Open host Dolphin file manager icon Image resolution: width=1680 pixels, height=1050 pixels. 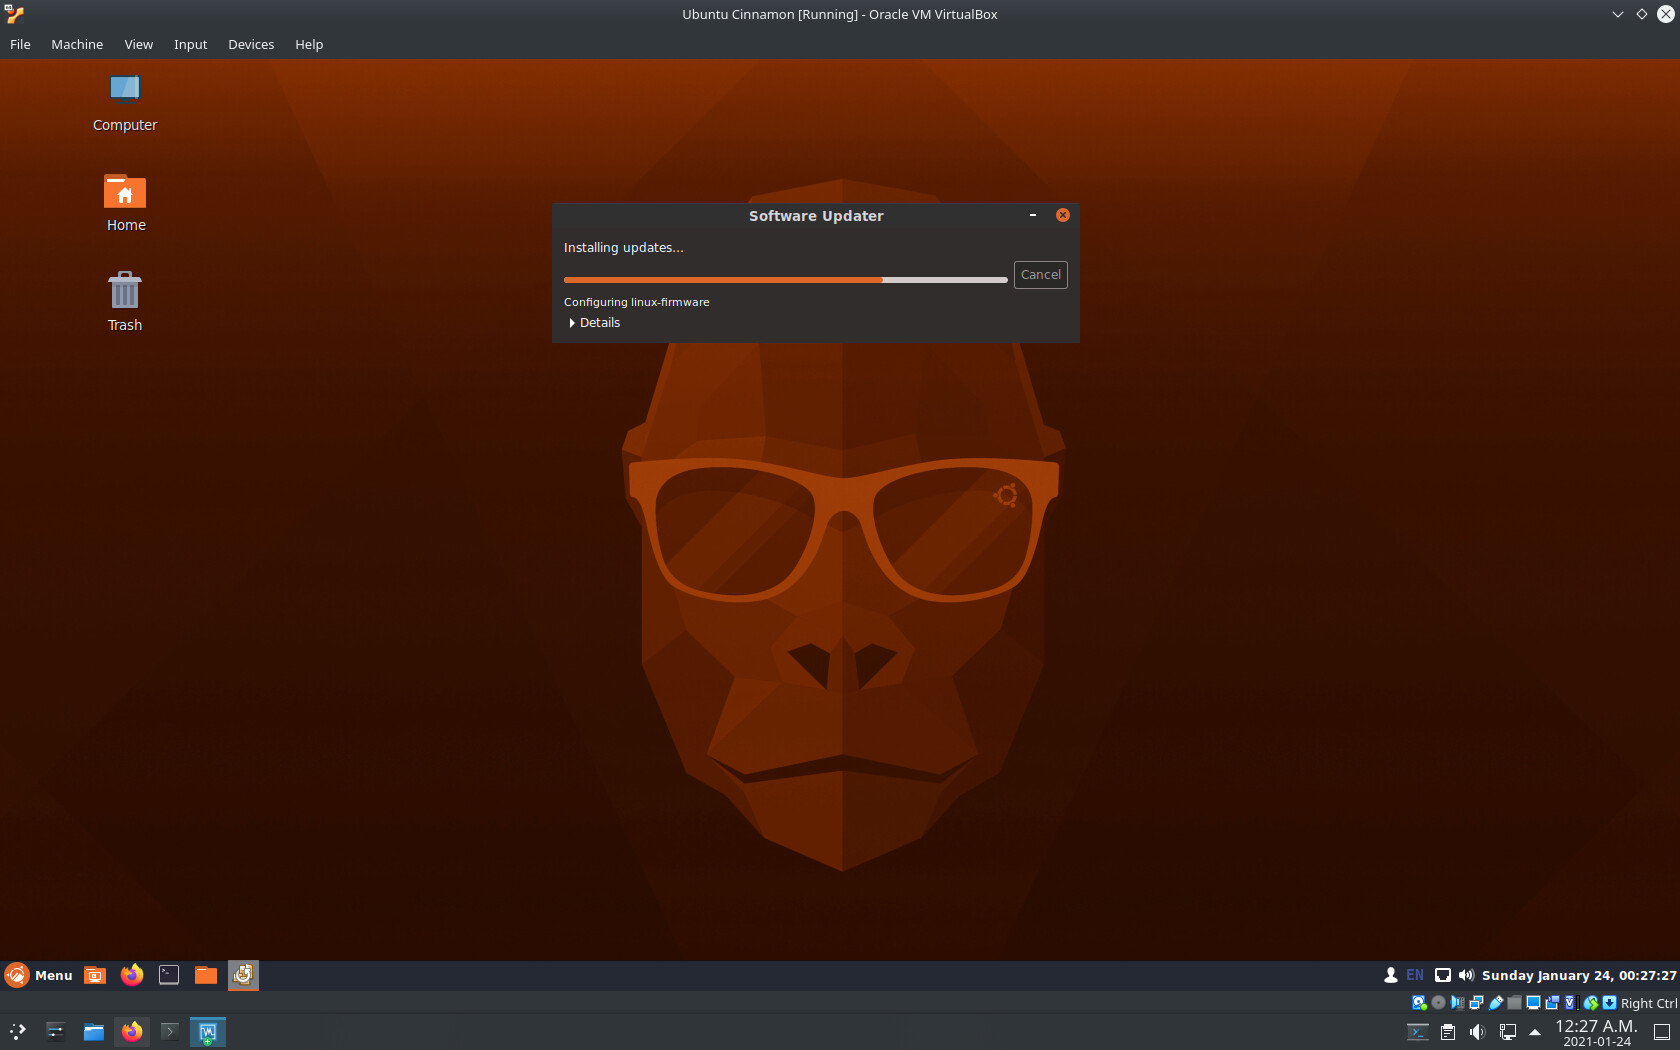click(93, 1031)
